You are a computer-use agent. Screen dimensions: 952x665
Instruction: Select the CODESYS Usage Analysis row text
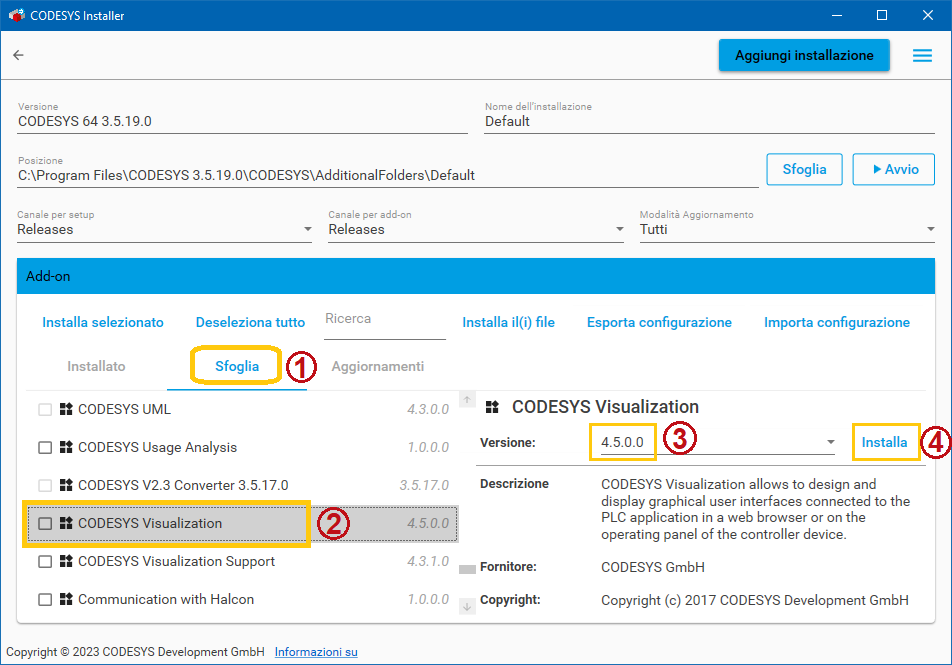(x=157, y=448)
